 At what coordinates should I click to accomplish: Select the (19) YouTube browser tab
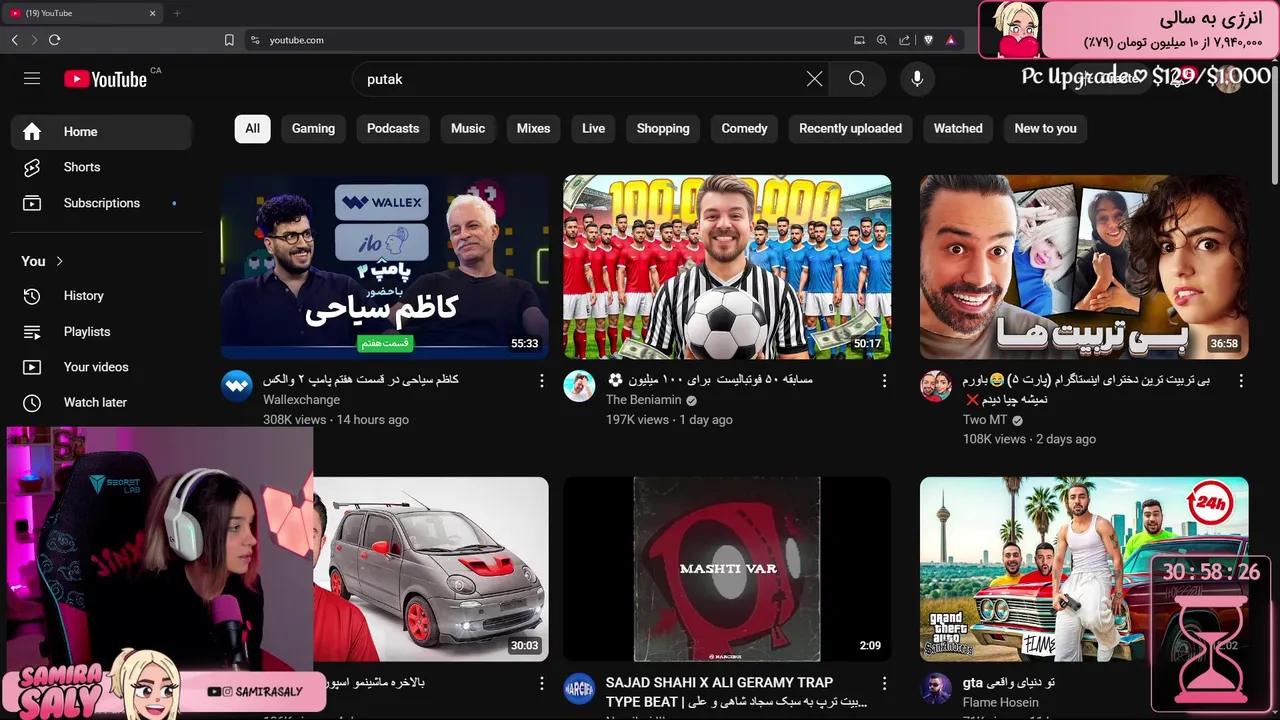82,13
